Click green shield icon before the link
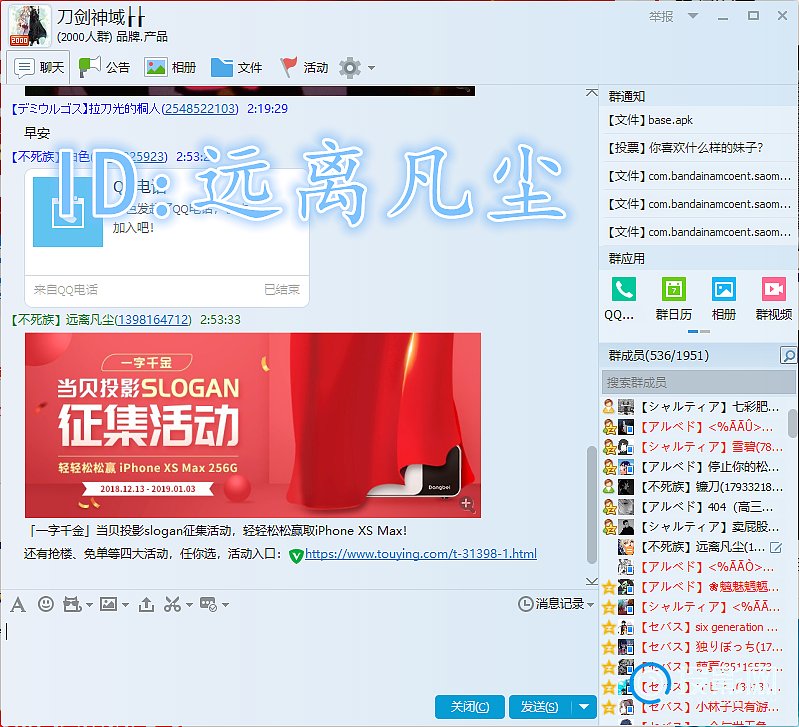This screenshot has height=727, width=799. coord(296,555)
